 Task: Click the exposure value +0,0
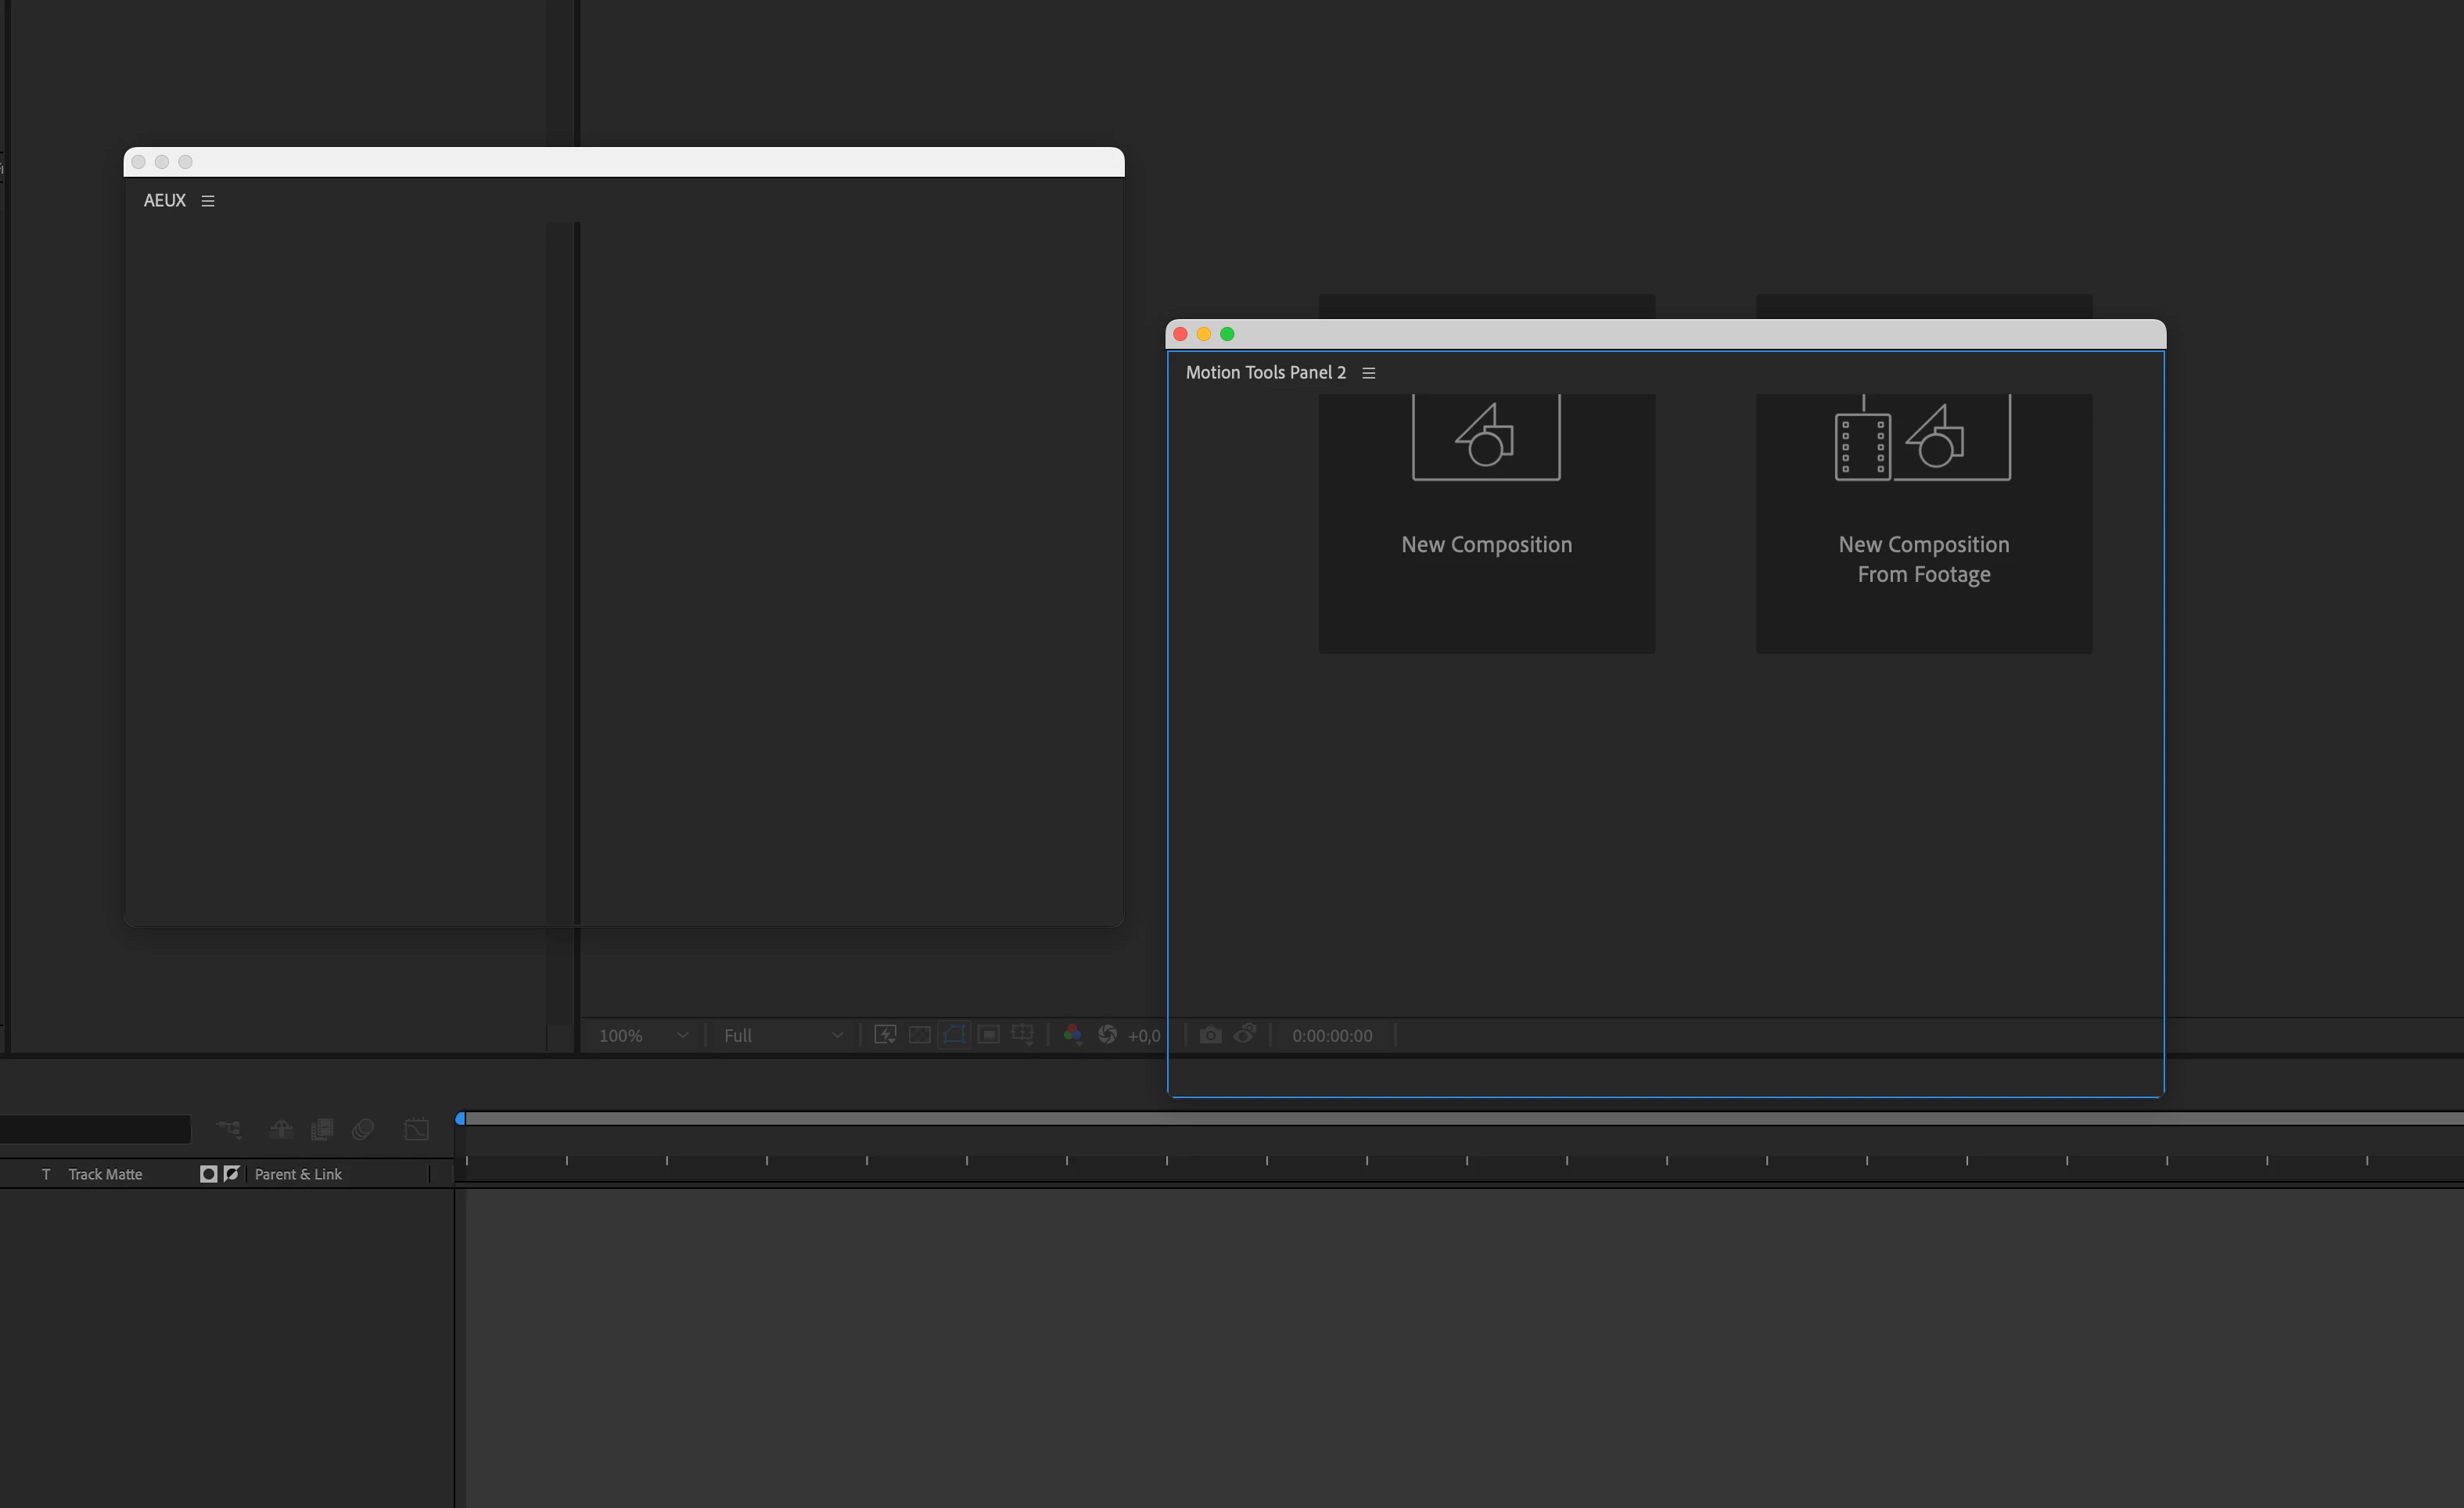(x=1144, y=1036)
